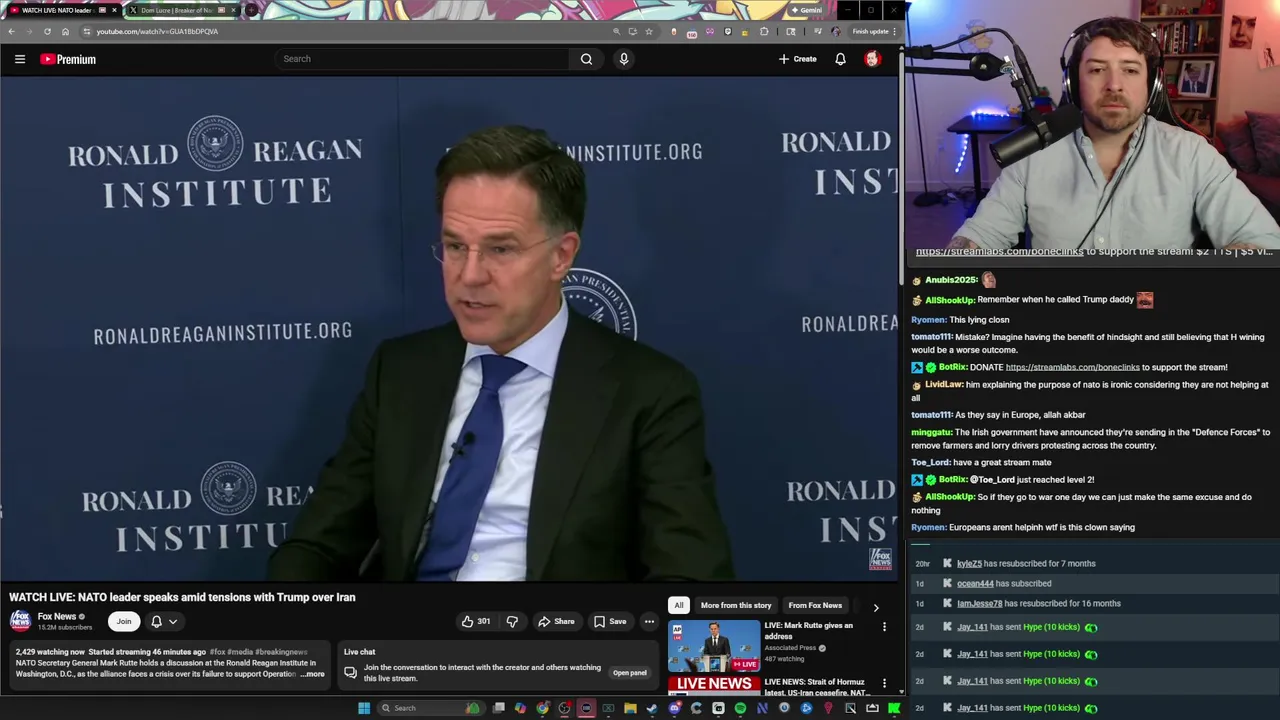This screenshot has width=1280, height=720.
Task: Go back in browser history
Action: coord(11,31)
